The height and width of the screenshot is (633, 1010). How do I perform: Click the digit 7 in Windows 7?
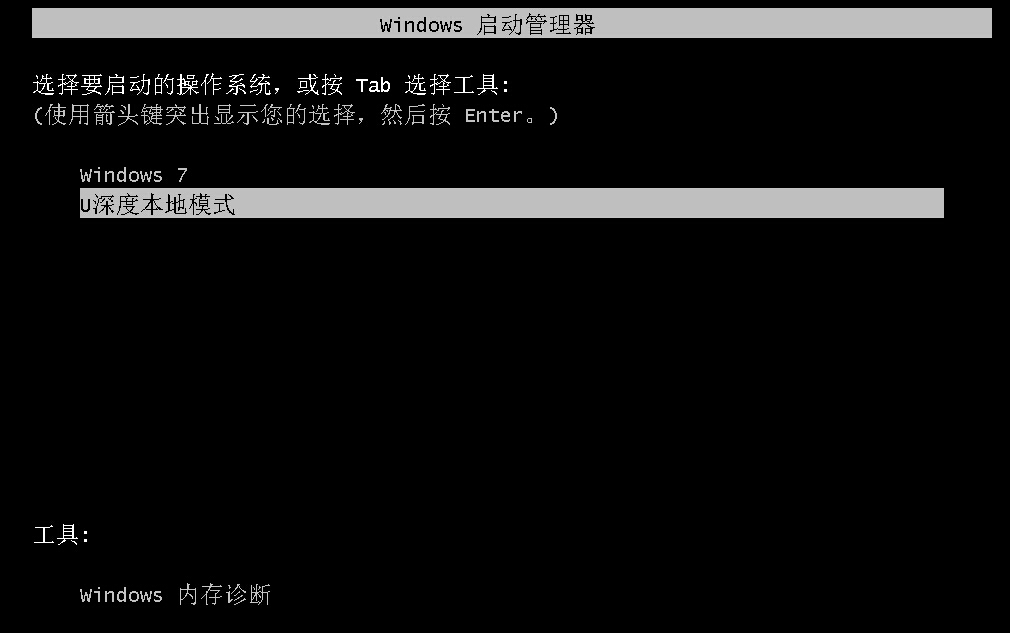click(x=182, y=175)
